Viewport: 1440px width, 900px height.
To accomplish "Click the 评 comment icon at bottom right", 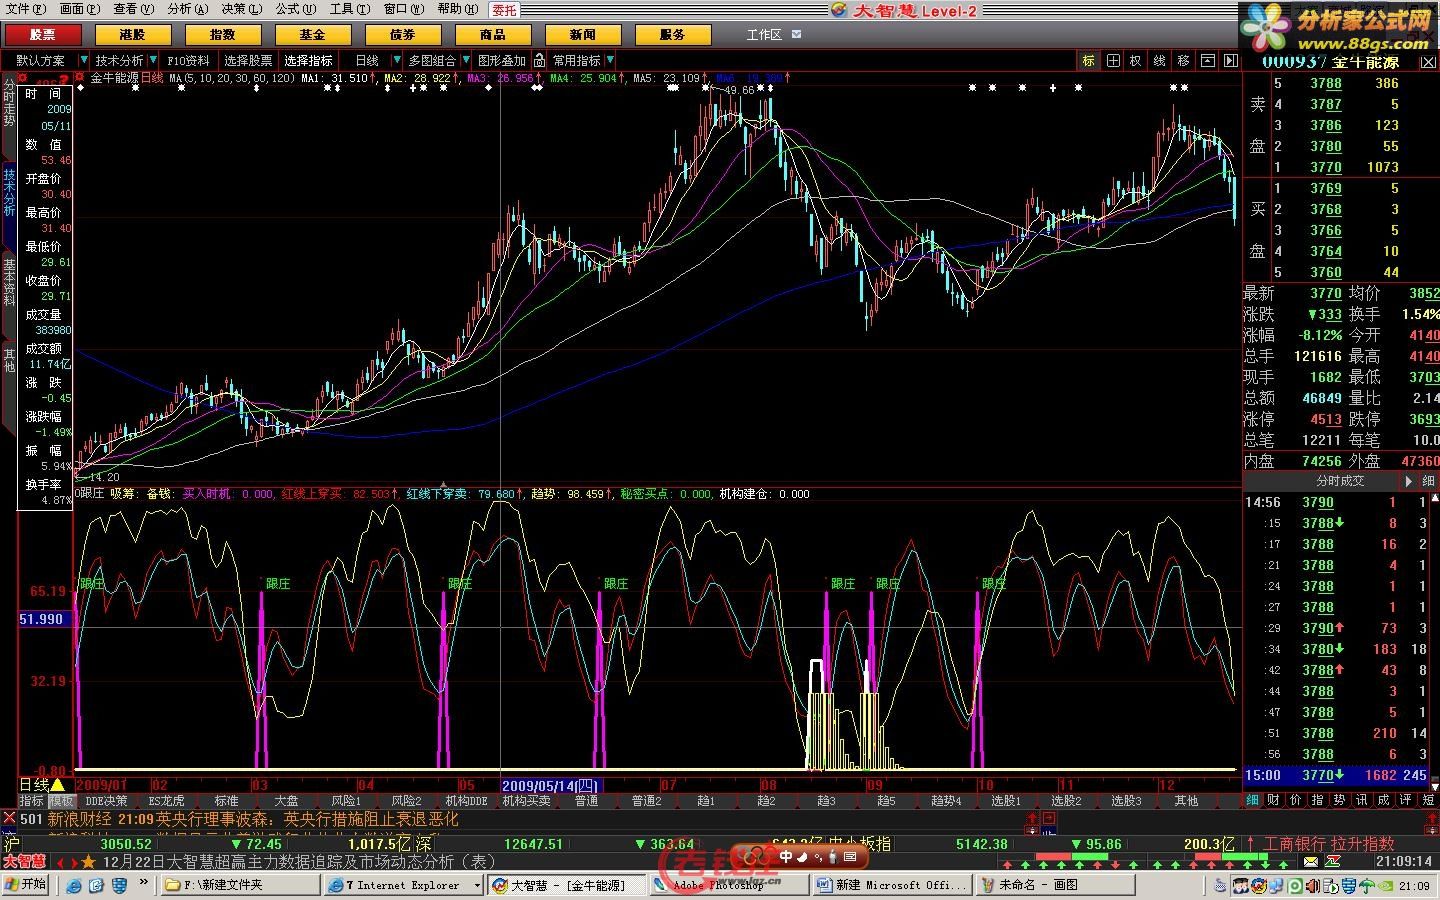I will pos(1406,800).
